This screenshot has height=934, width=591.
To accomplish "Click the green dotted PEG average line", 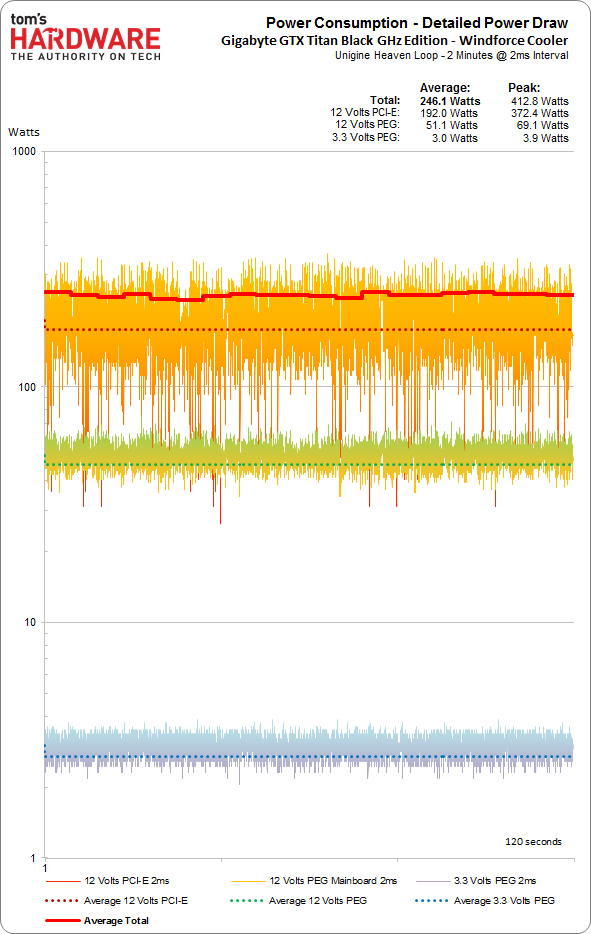I will point(309,465).
